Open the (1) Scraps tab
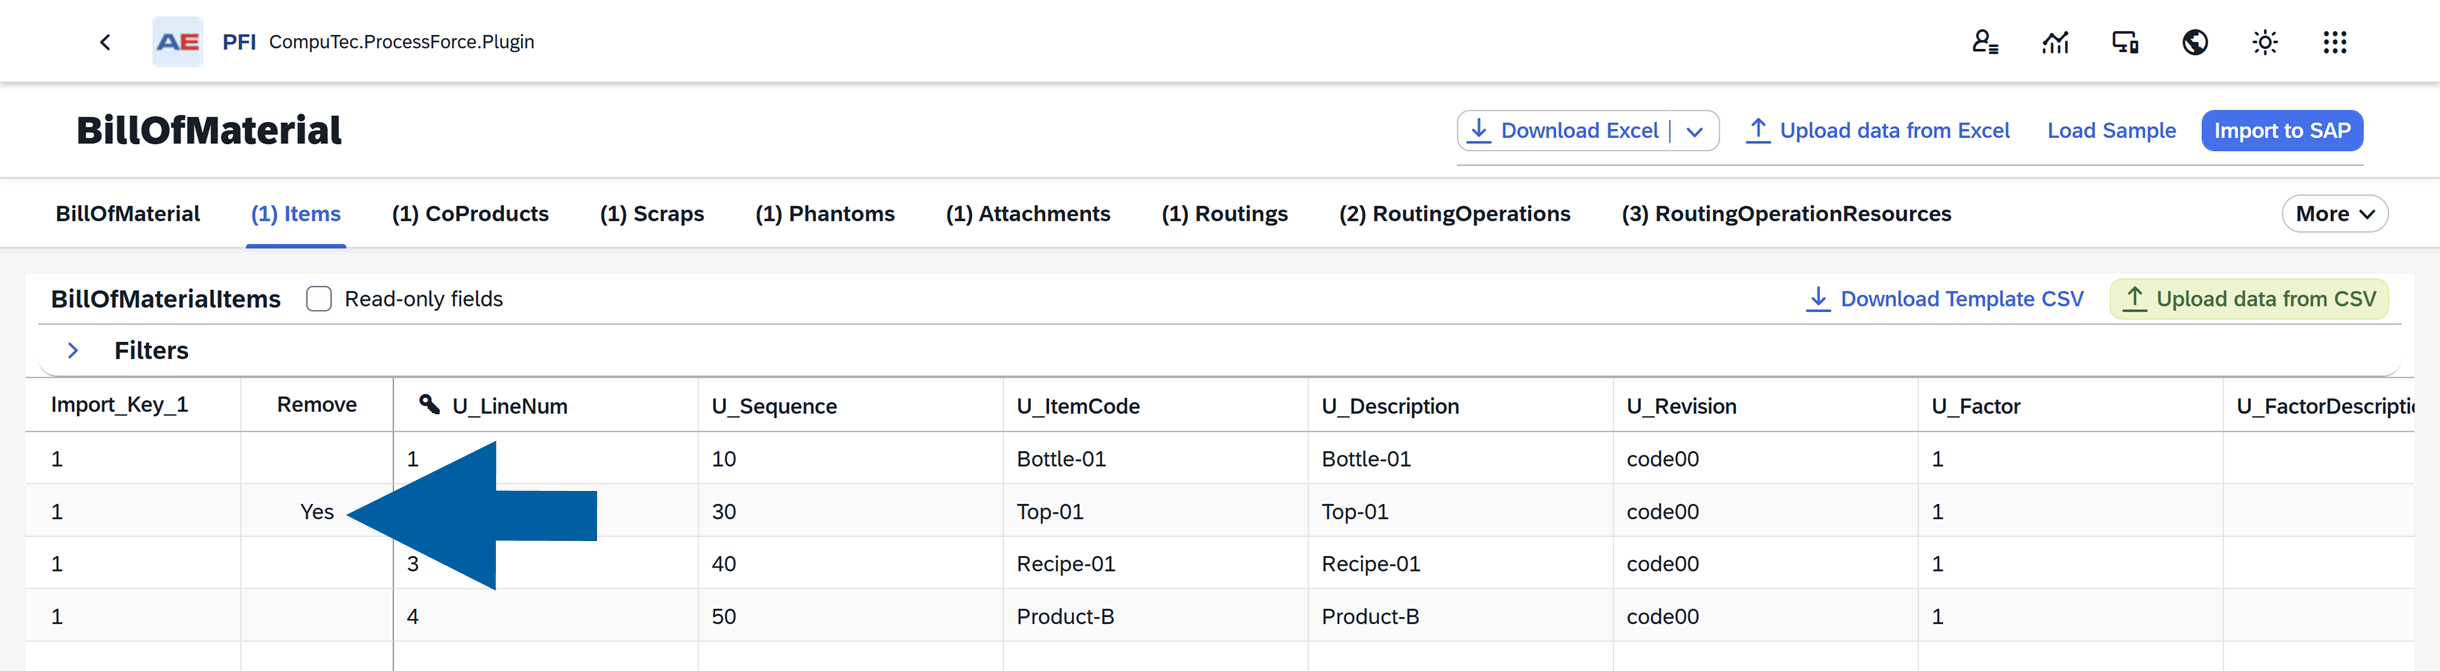 pos(652,214)
